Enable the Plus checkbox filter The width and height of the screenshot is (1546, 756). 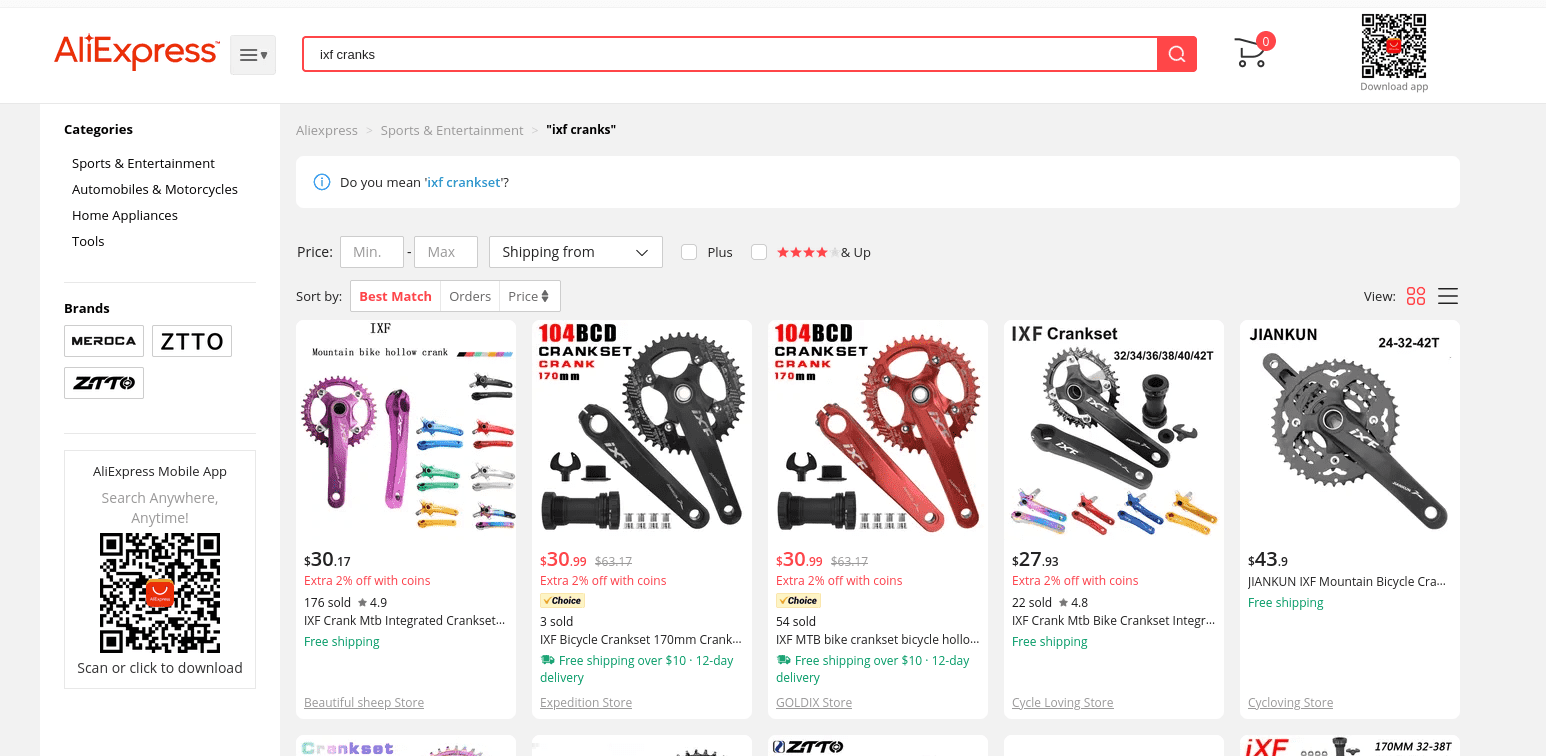coord(689,252)
